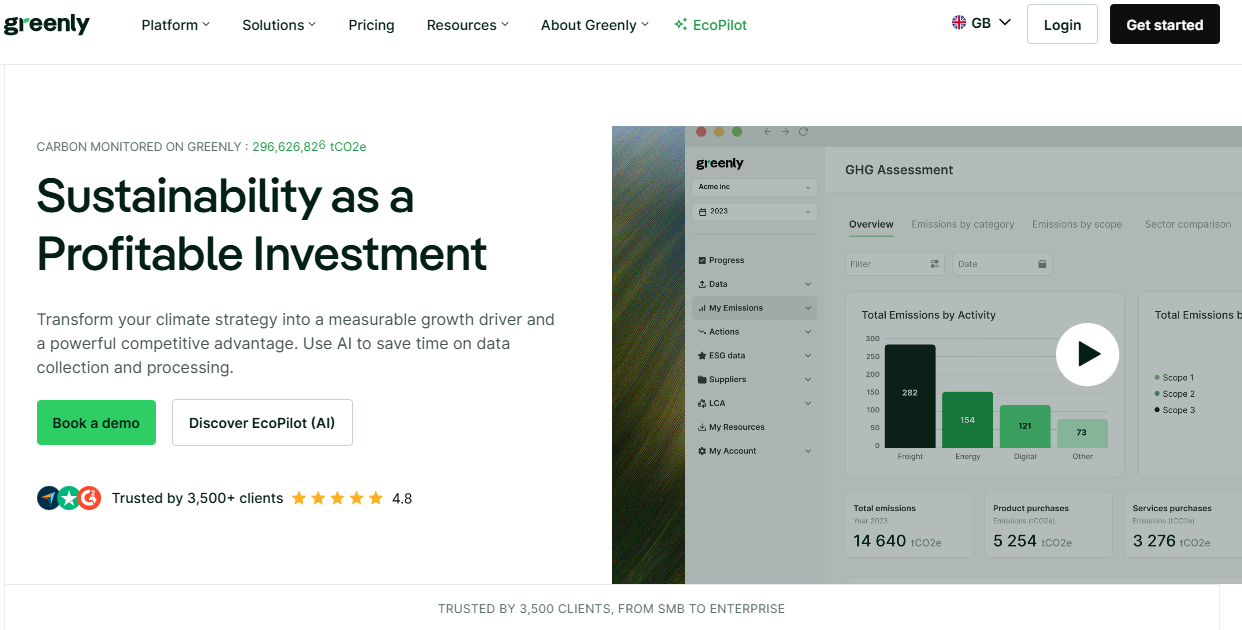Image resolution: width=1242 pixels, height=630 pixels.
Task: Click the browser back arrow in mockup
Action: [x=767, y=132]
